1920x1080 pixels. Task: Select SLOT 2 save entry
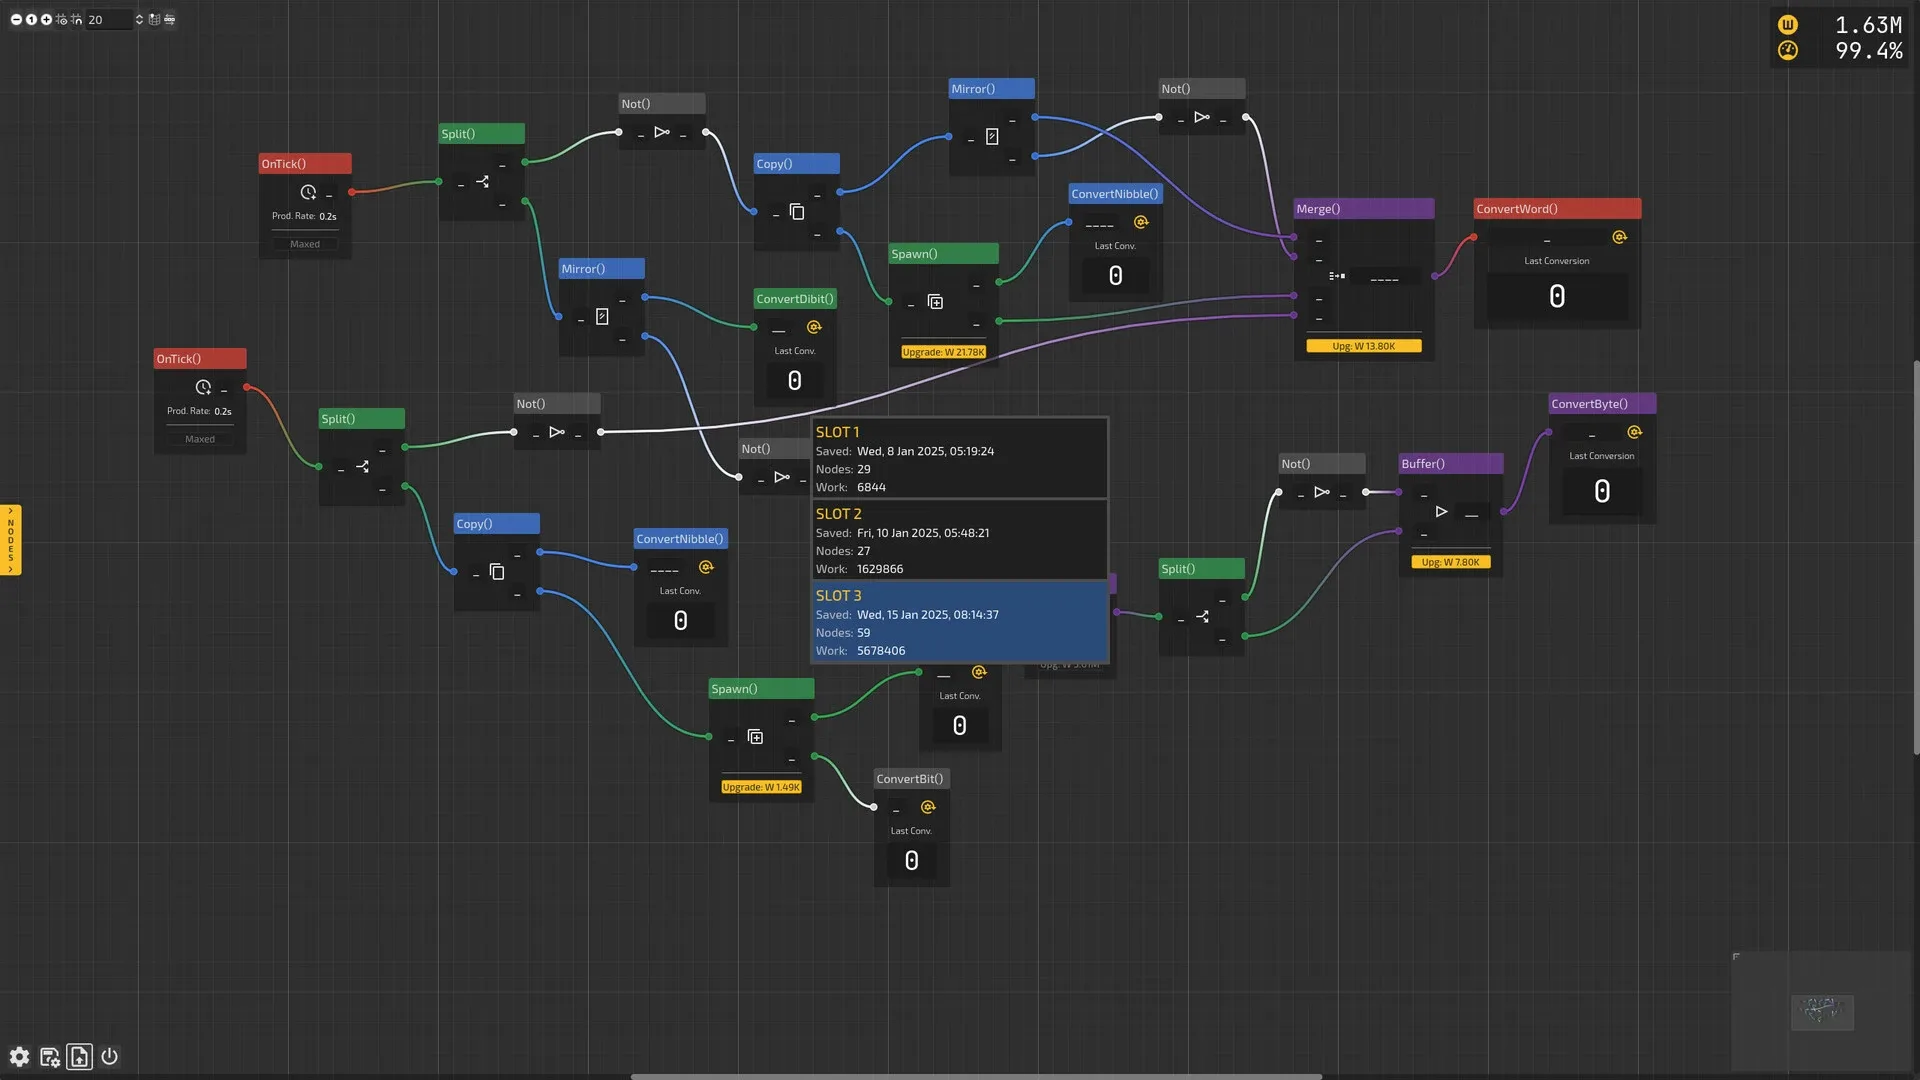click(959, 541)
